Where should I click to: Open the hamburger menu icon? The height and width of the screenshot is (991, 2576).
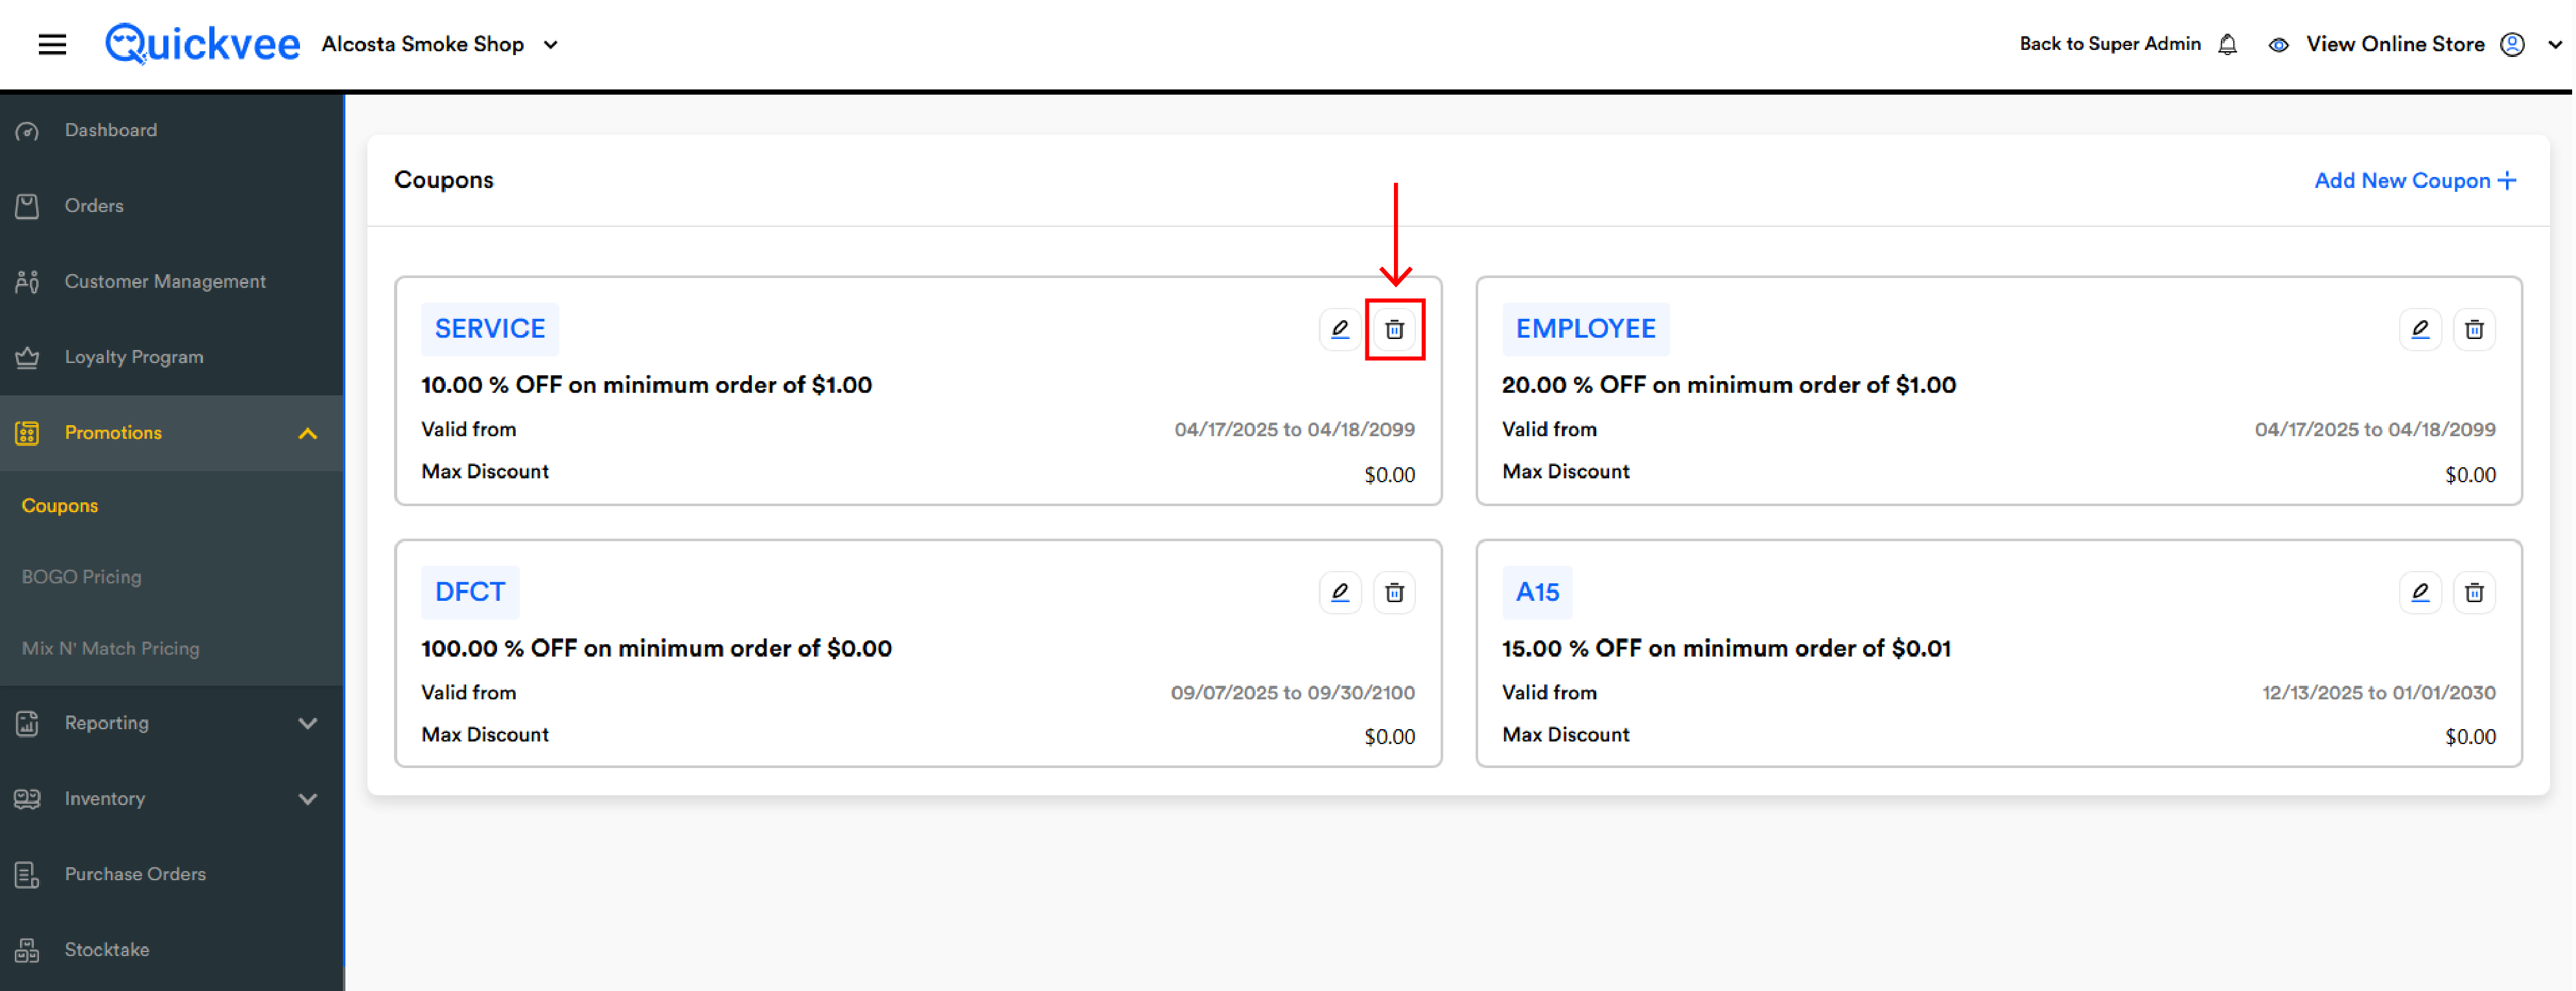click(x=52, y=45)
